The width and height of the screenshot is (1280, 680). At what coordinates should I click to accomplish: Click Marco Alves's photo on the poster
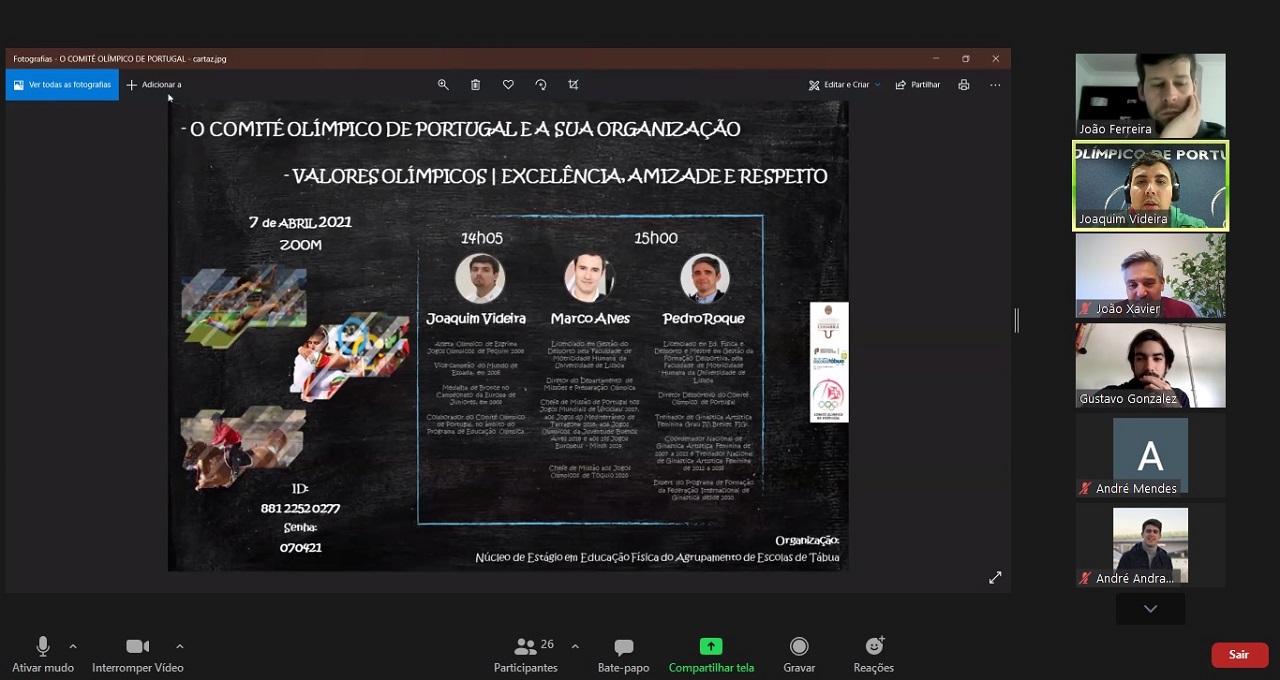(589, 278)
